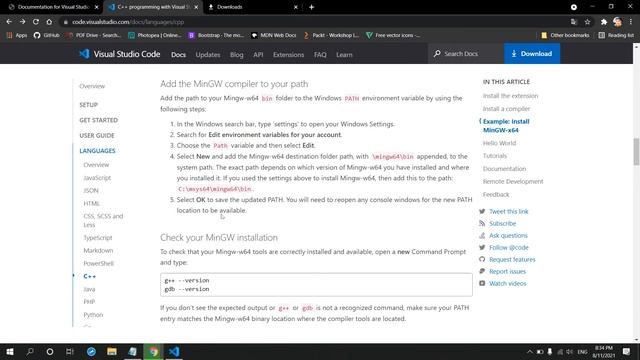Open the JavaScript language doc
This screenshot has width=640, height=360.
pos(97,178)
